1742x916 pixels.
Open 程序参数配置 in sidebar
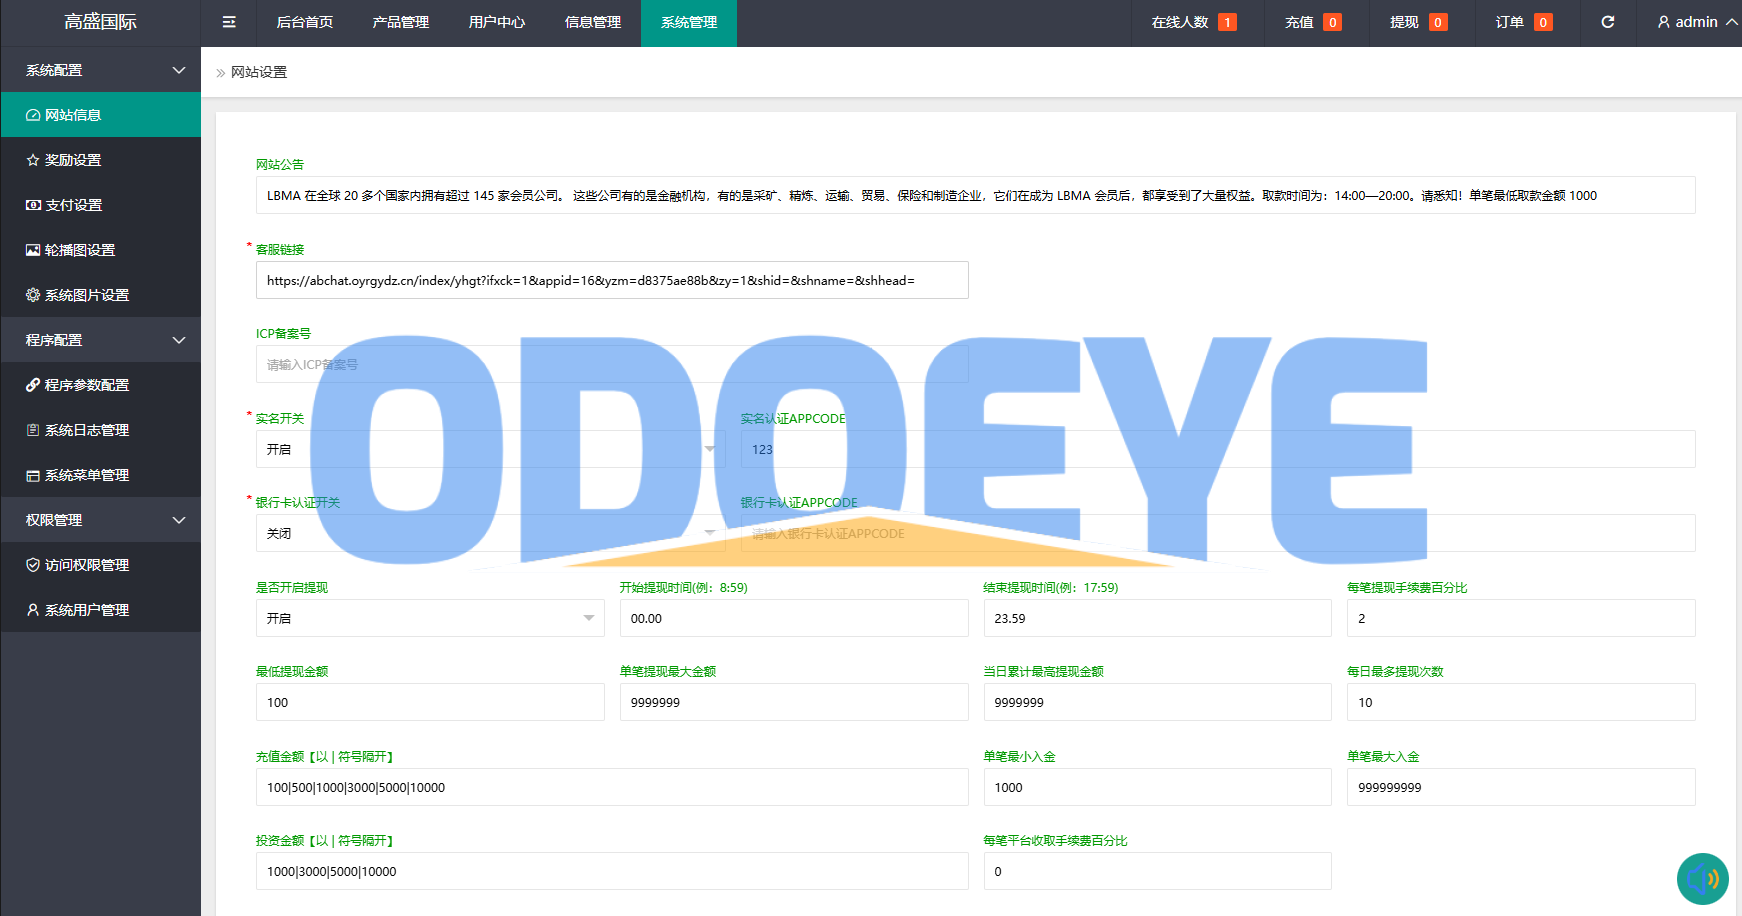[x=86, y=385]
